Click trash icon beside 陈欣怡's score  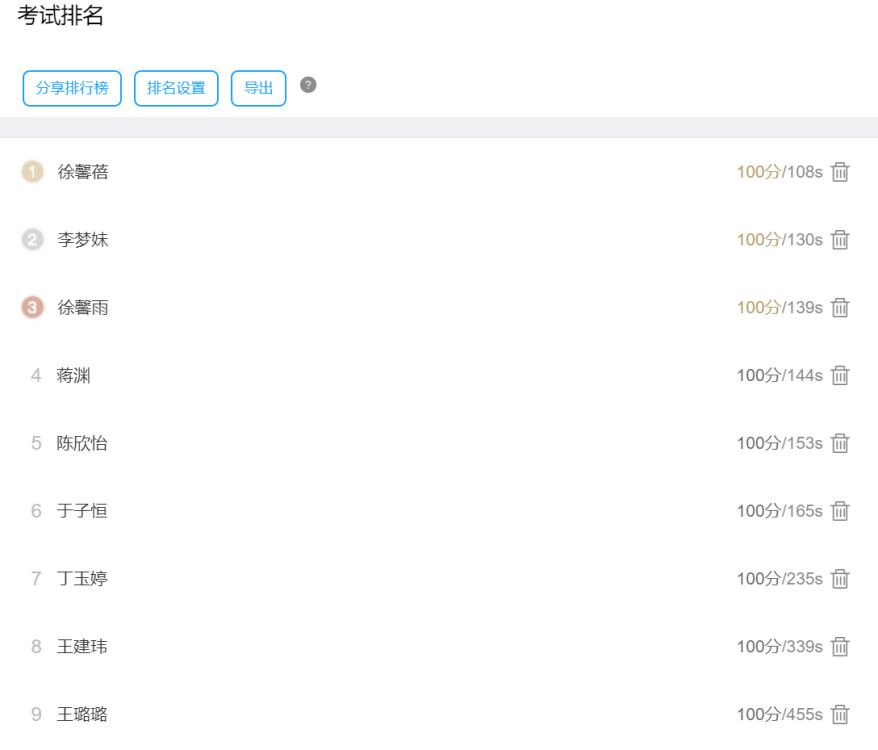[x=840, y=443]
